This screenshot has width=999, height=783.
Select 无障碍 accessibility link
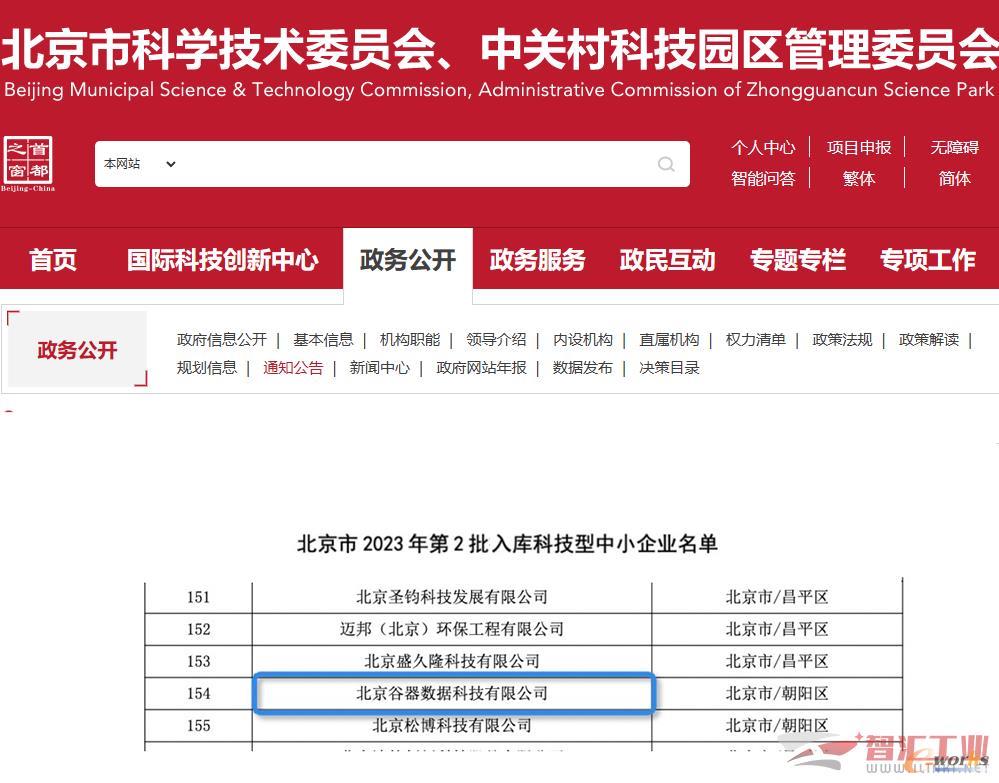tap(954, 148)
